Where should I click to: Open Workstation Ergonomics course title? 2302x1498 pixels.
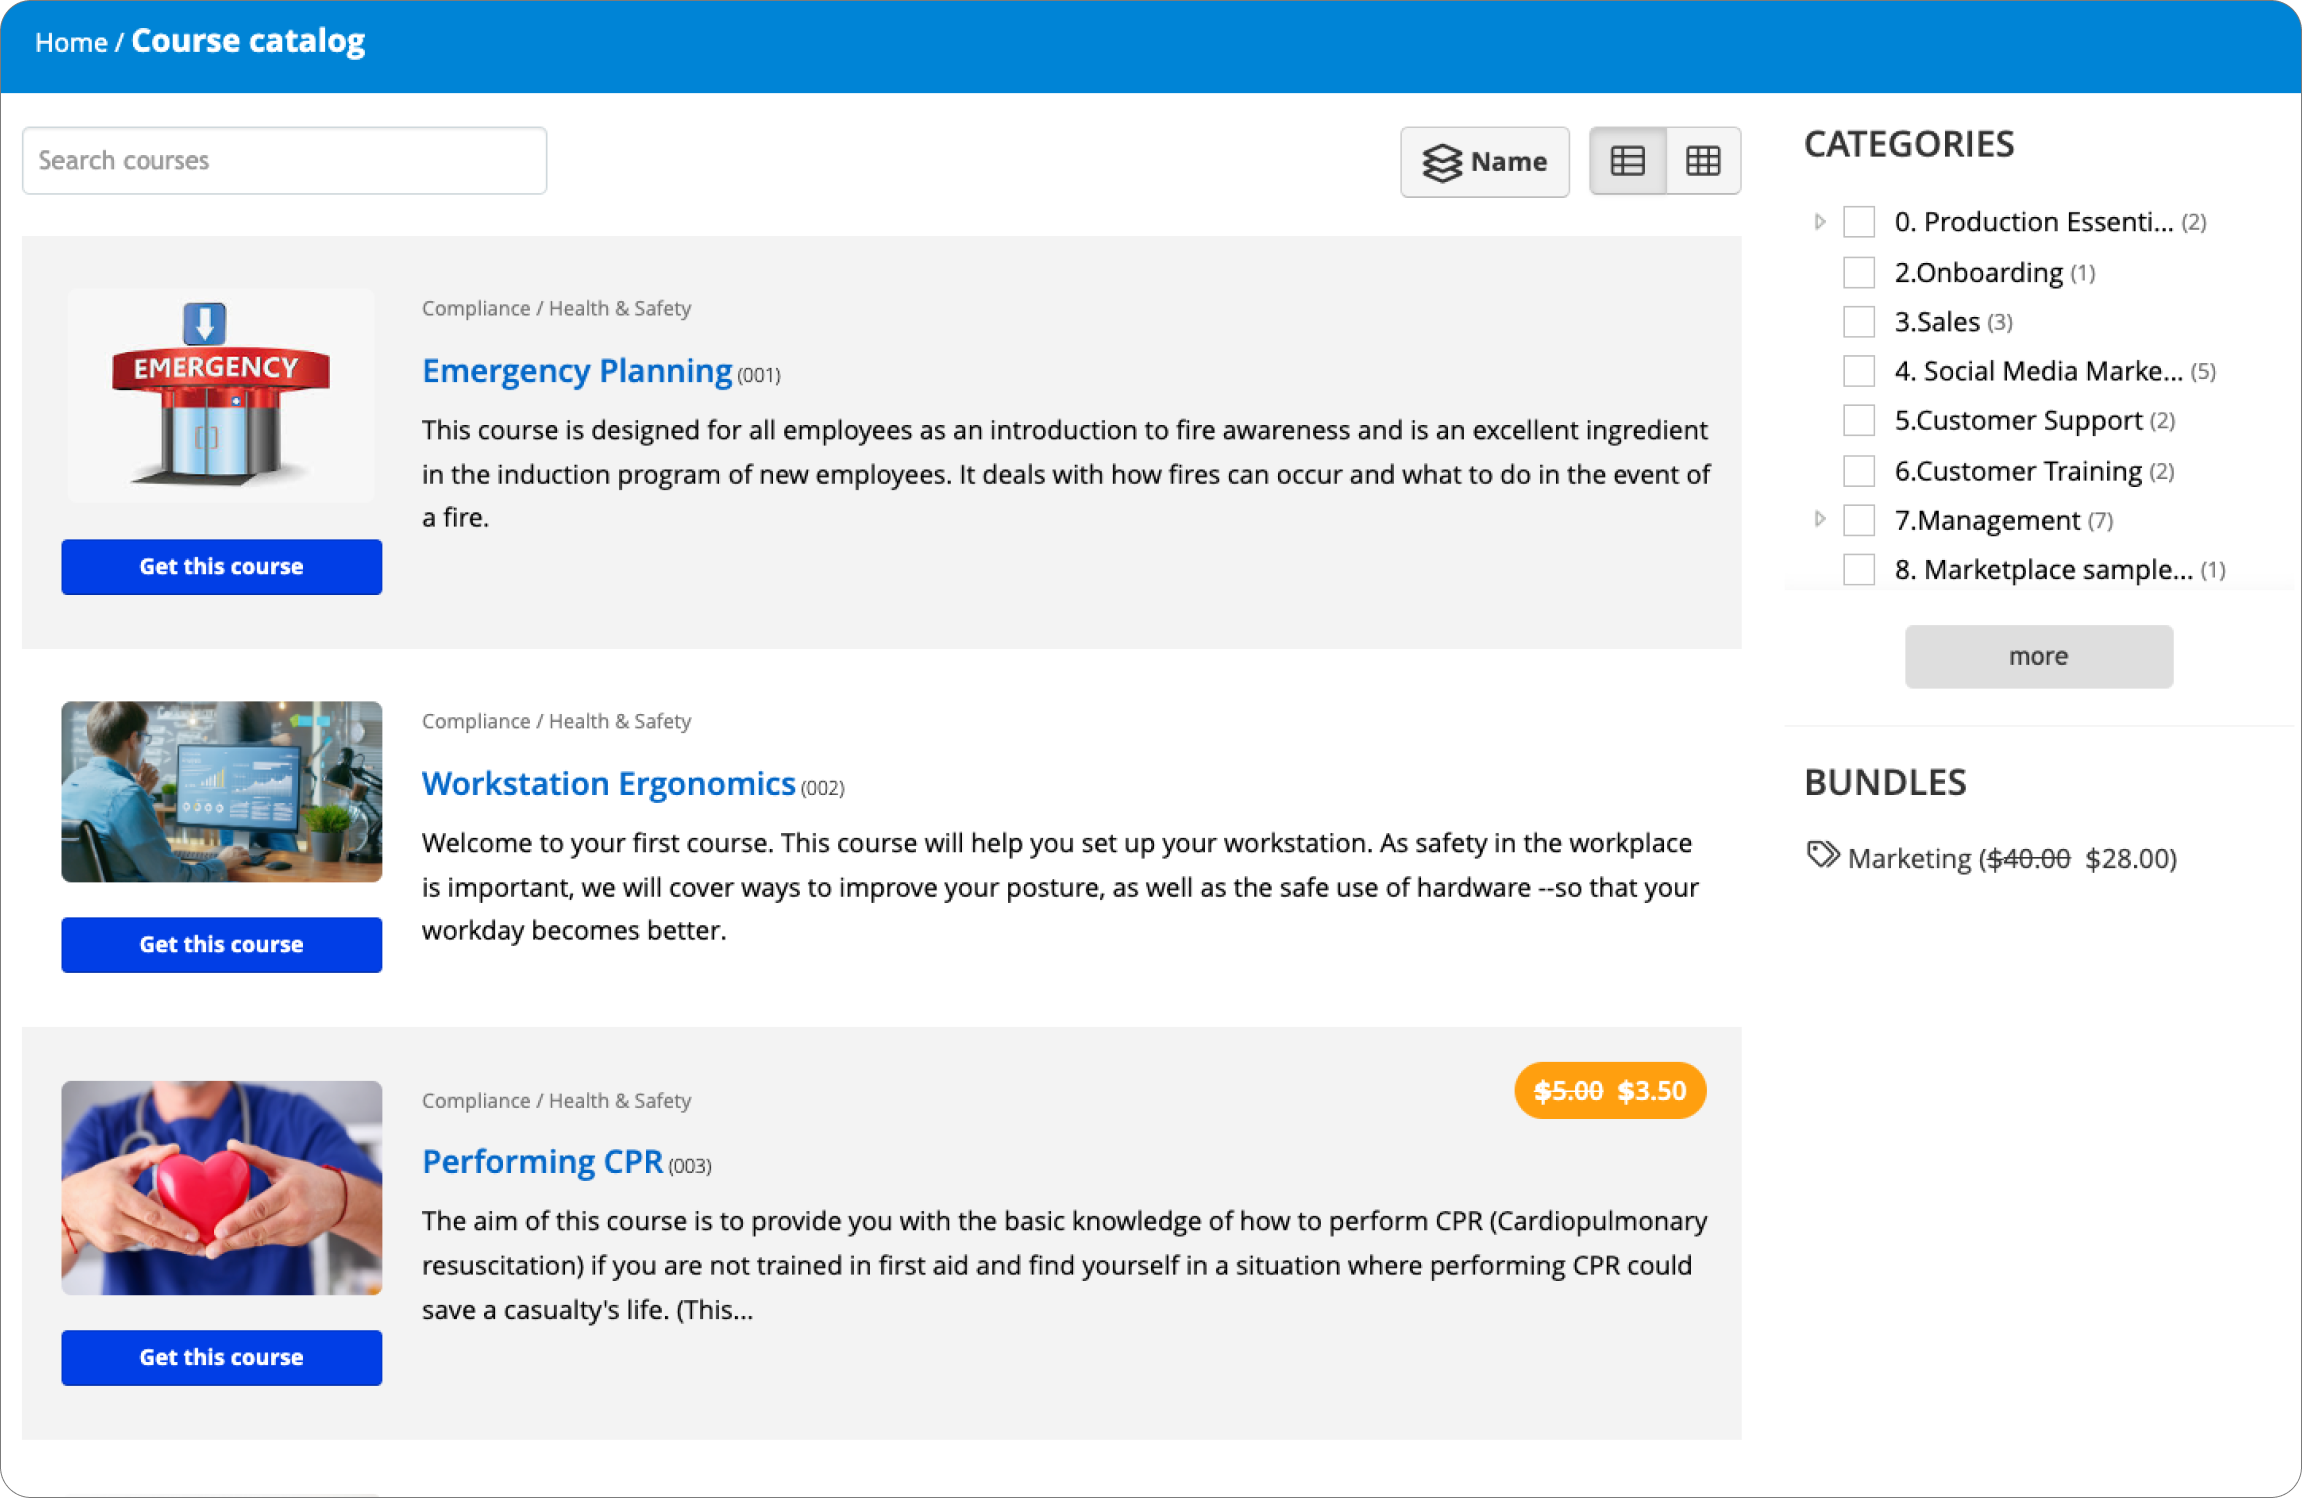point(608,784)
